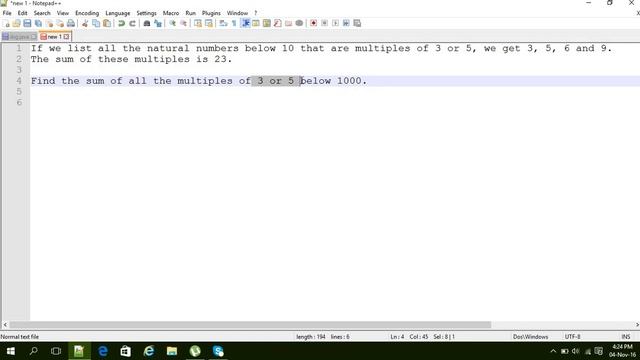640x360 pixels.
Task: Undo the last edit with the Undo icon
Action: point(121,23)
